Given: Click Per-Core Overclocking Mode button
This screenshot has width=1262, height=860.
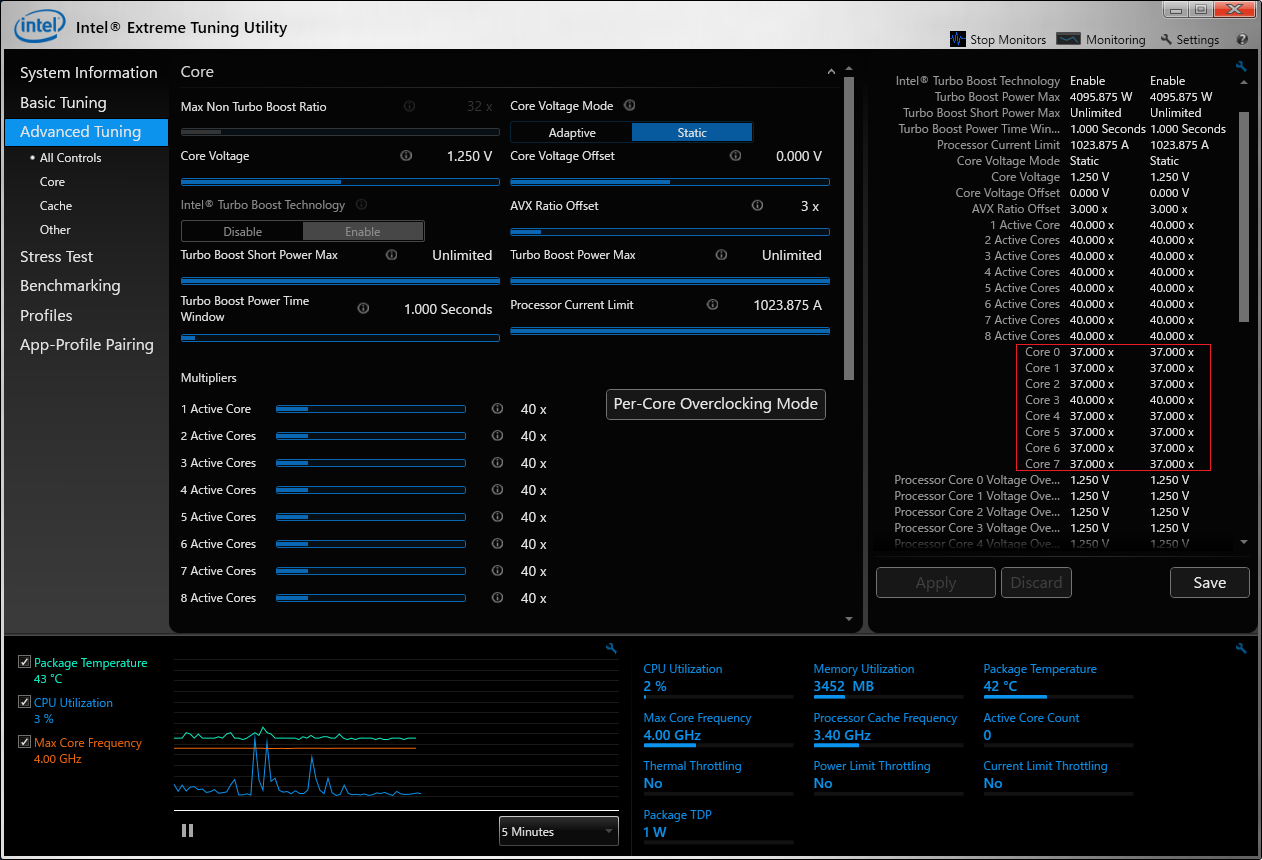Looking at the screenshot, I should pos(715,404).
